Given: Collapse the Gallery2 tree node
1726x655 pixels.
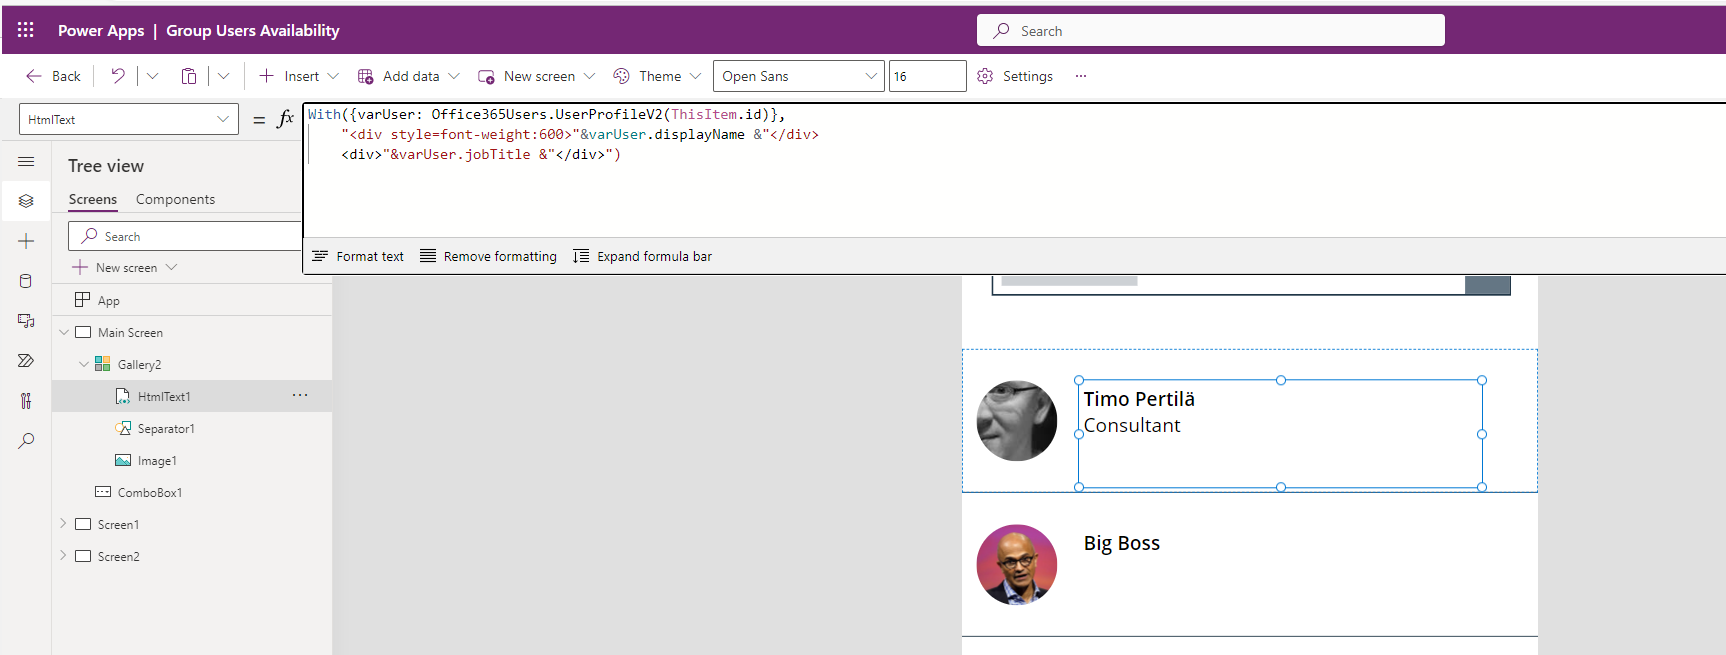Looking at the screenshot, I should (84, 365).
